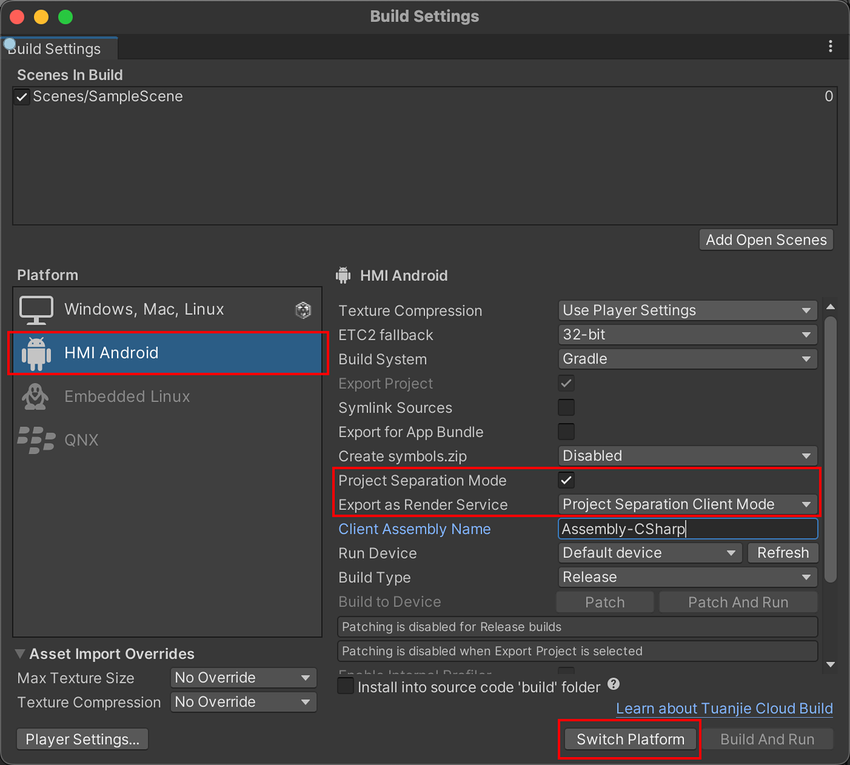
Task: Expand the Export as Render Service dropdown
Action: tap(687, 505)
